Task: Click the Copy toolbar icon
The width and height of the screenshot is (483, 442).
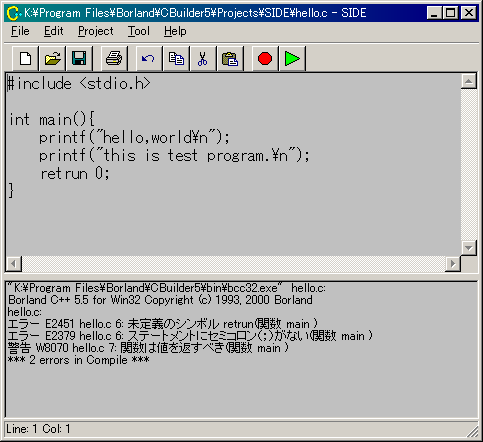Action: [176, 59]
